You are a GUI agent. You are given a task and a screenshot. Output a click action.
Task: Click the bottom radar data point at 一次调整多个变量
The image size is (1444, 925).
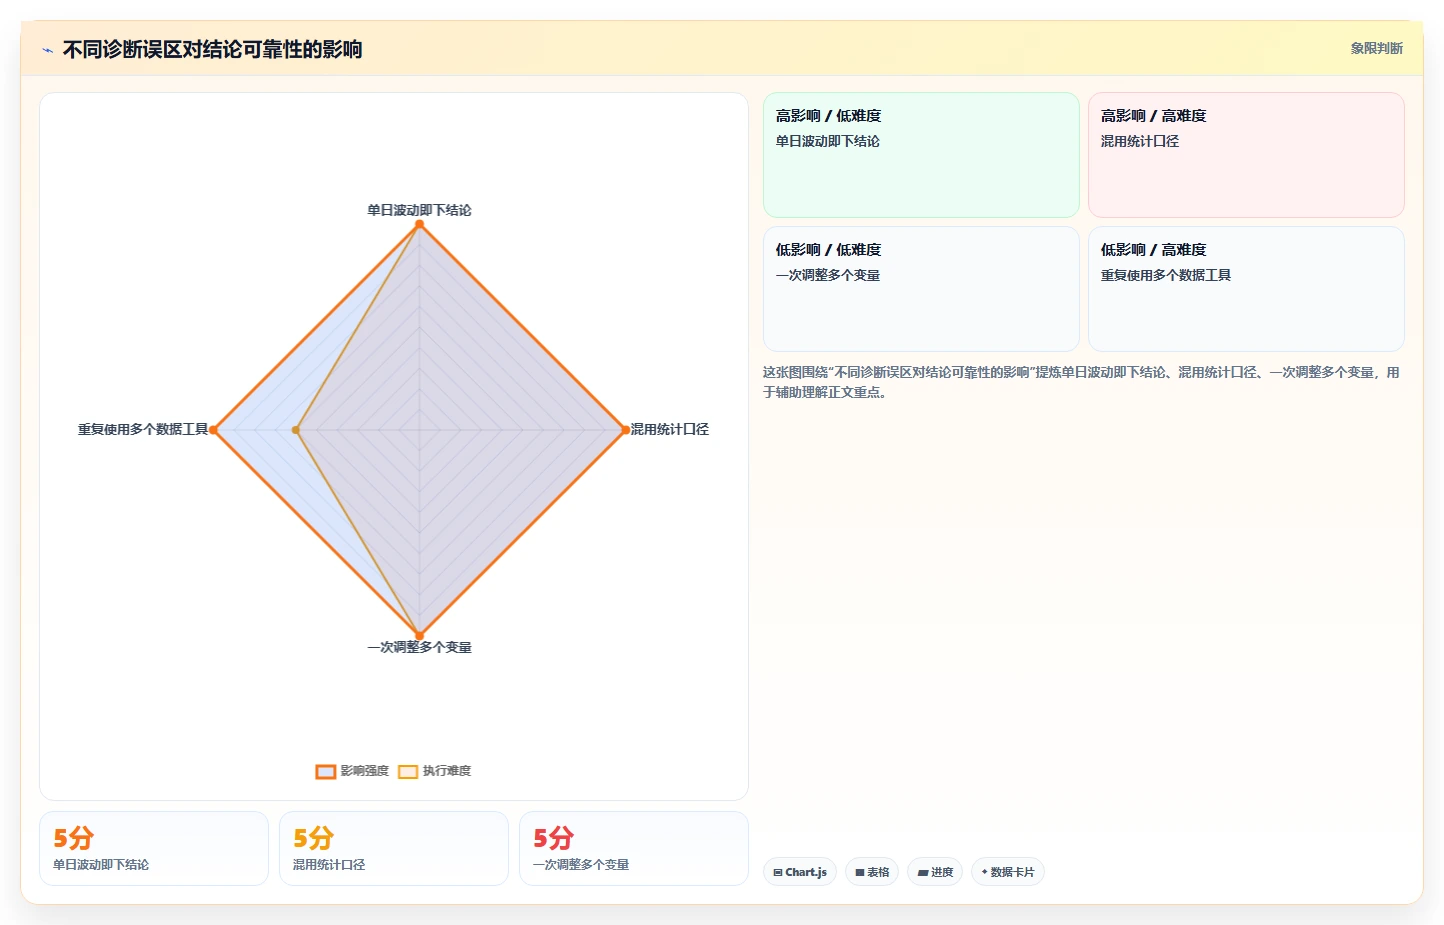click(419, 636)
